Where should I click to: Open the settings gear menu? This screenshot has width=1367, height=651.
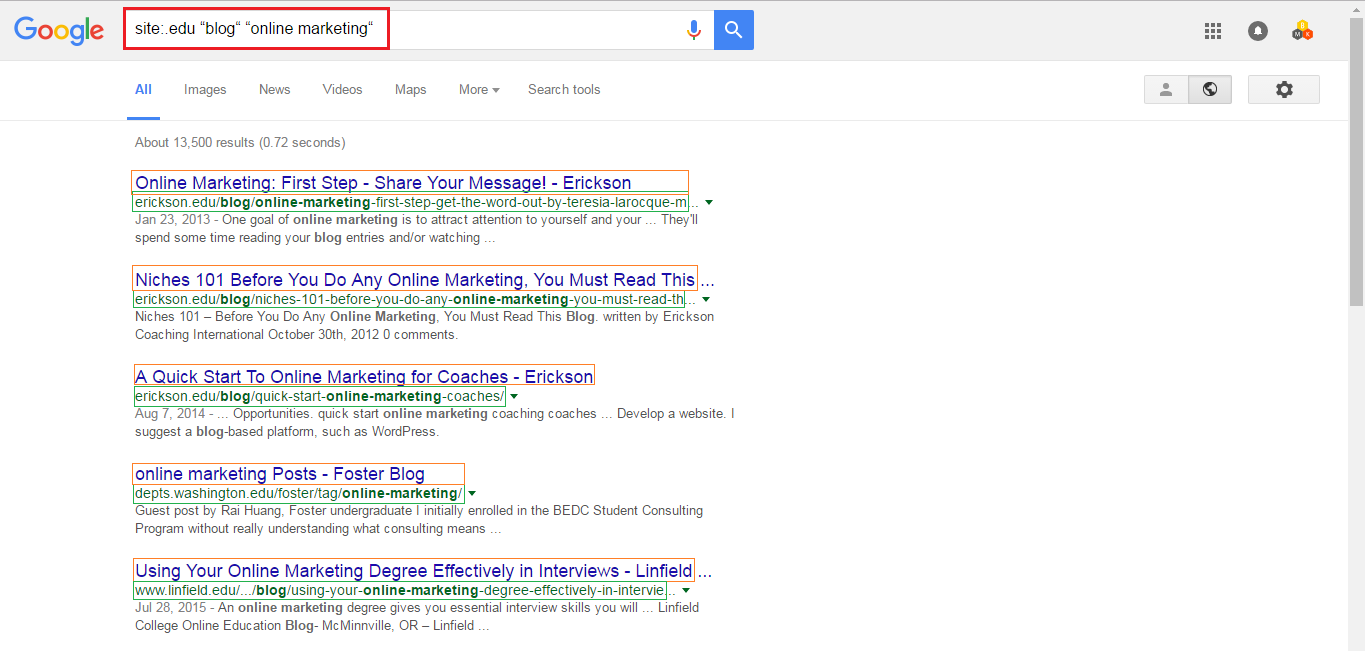point(1284,89)
